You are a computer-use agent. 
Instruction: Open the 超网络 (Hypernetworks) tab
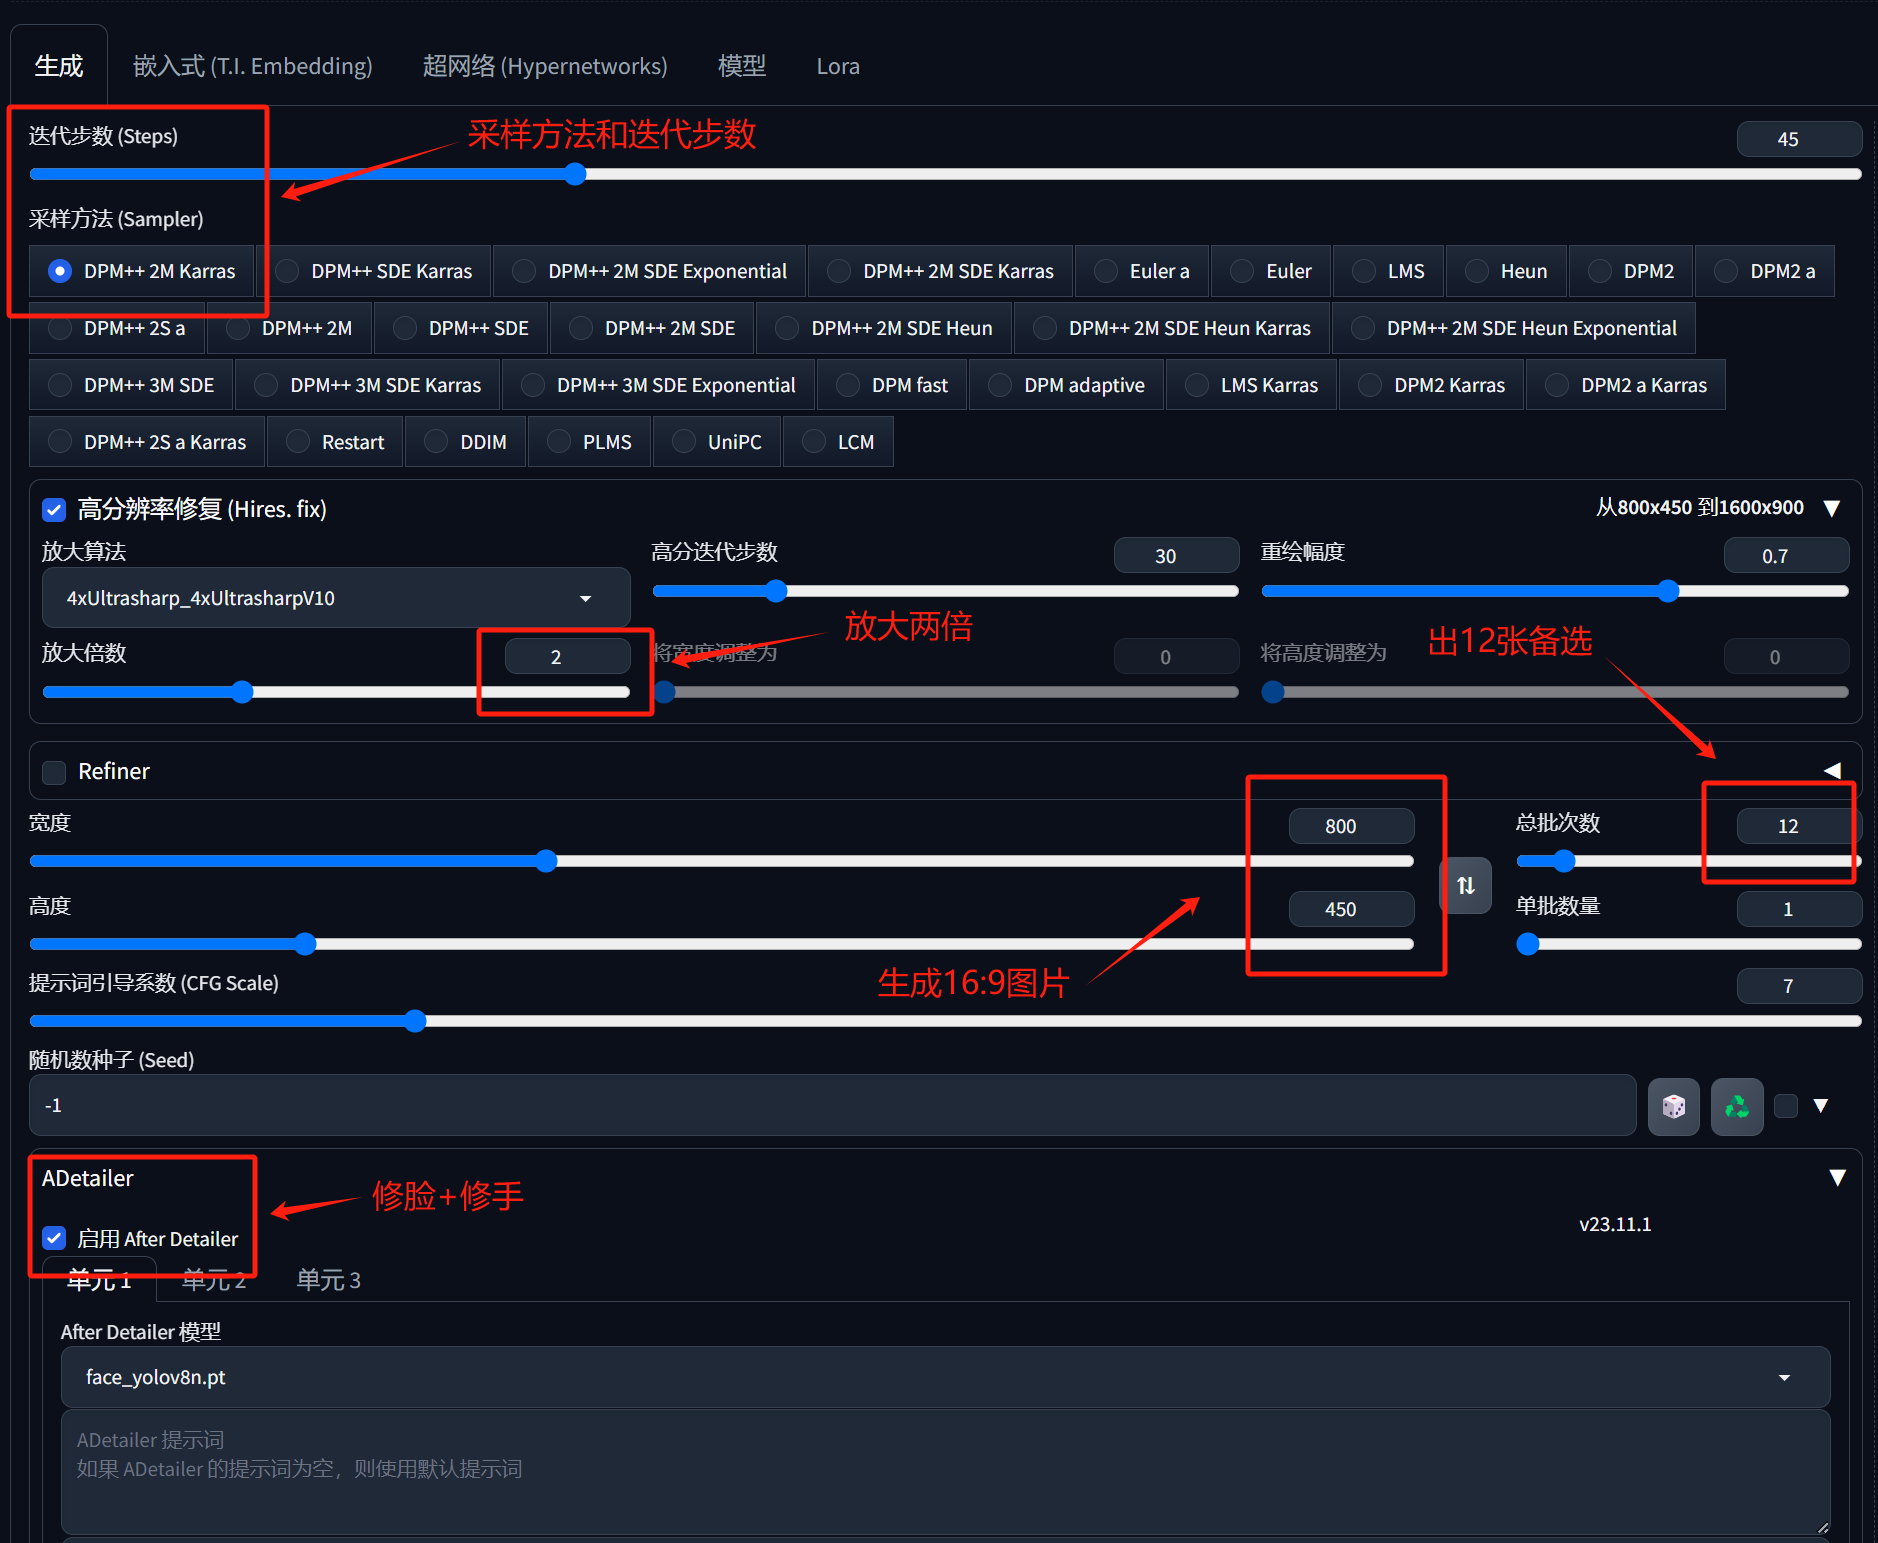coord(544,66)
